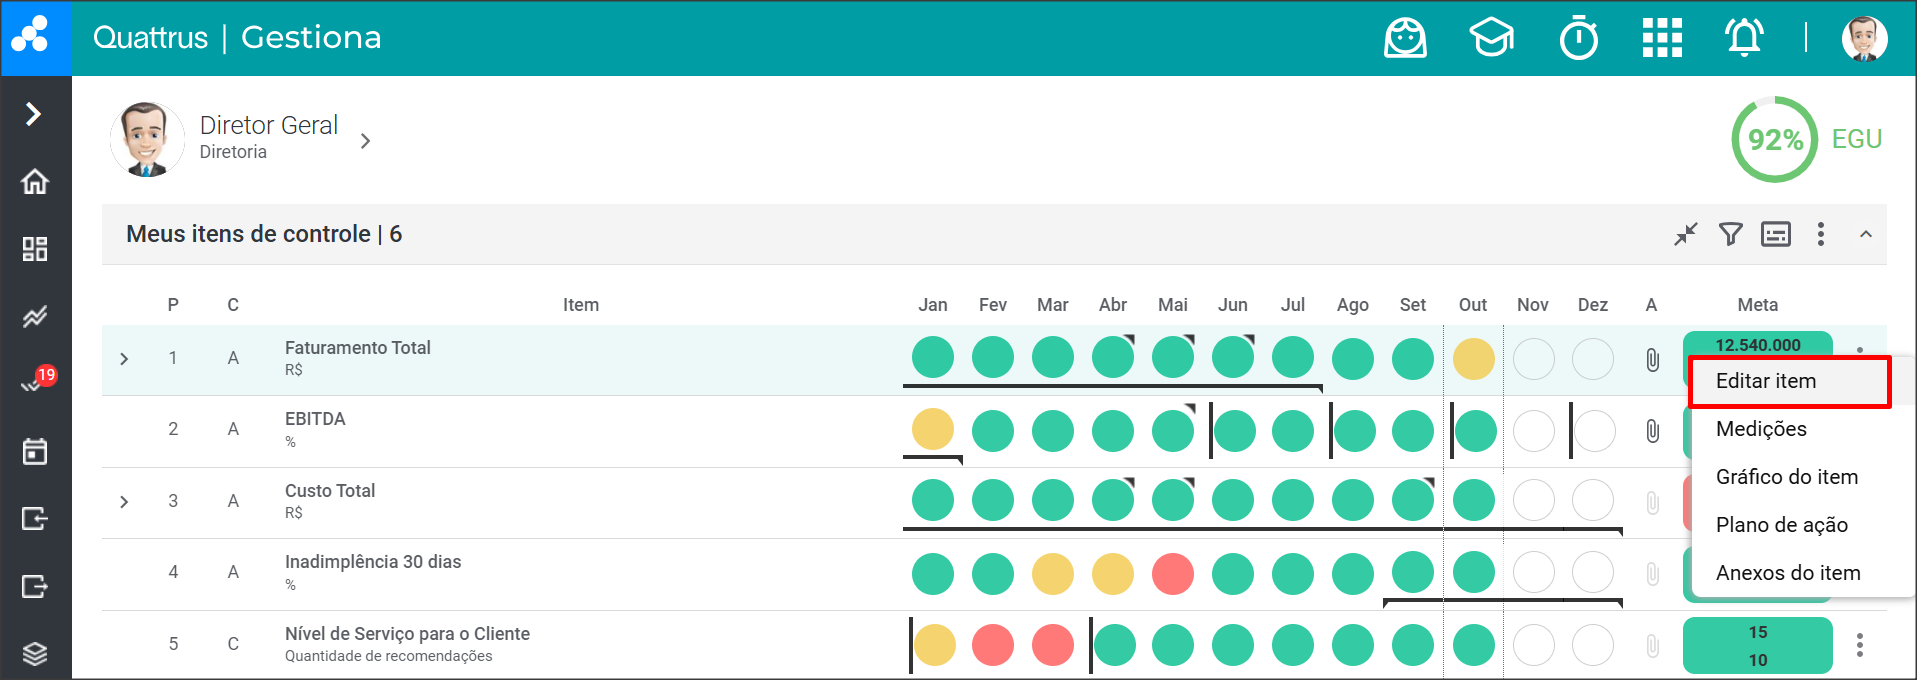Viewport: 1917px width, 680px height.
Task: Select Editar item from context menu
Action: click(1766, 381)
